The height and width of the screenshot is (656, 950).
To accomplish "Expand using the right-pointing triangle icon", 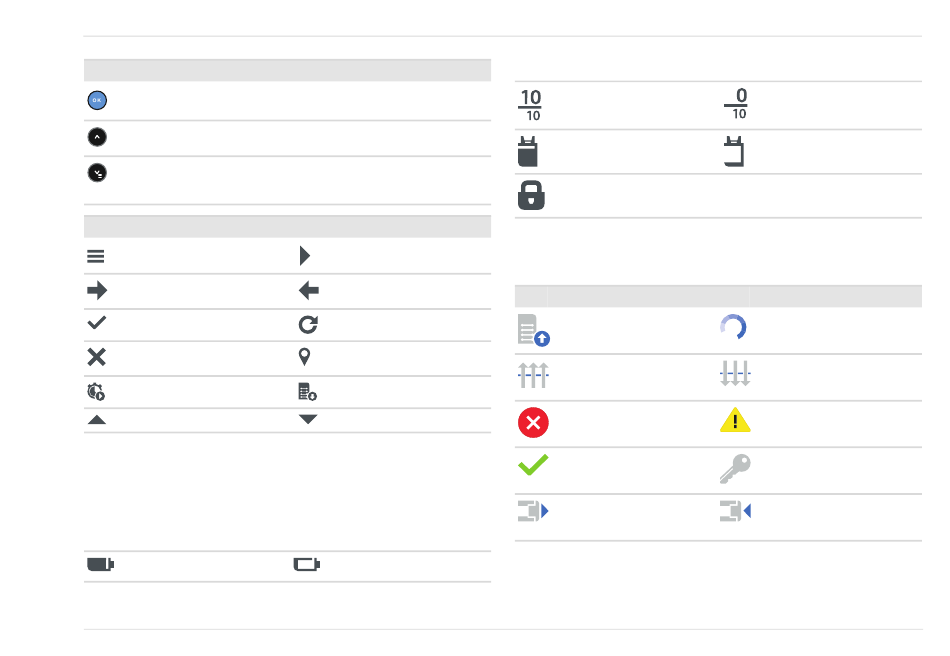I will pyautogui.click(x=305, y=256).
